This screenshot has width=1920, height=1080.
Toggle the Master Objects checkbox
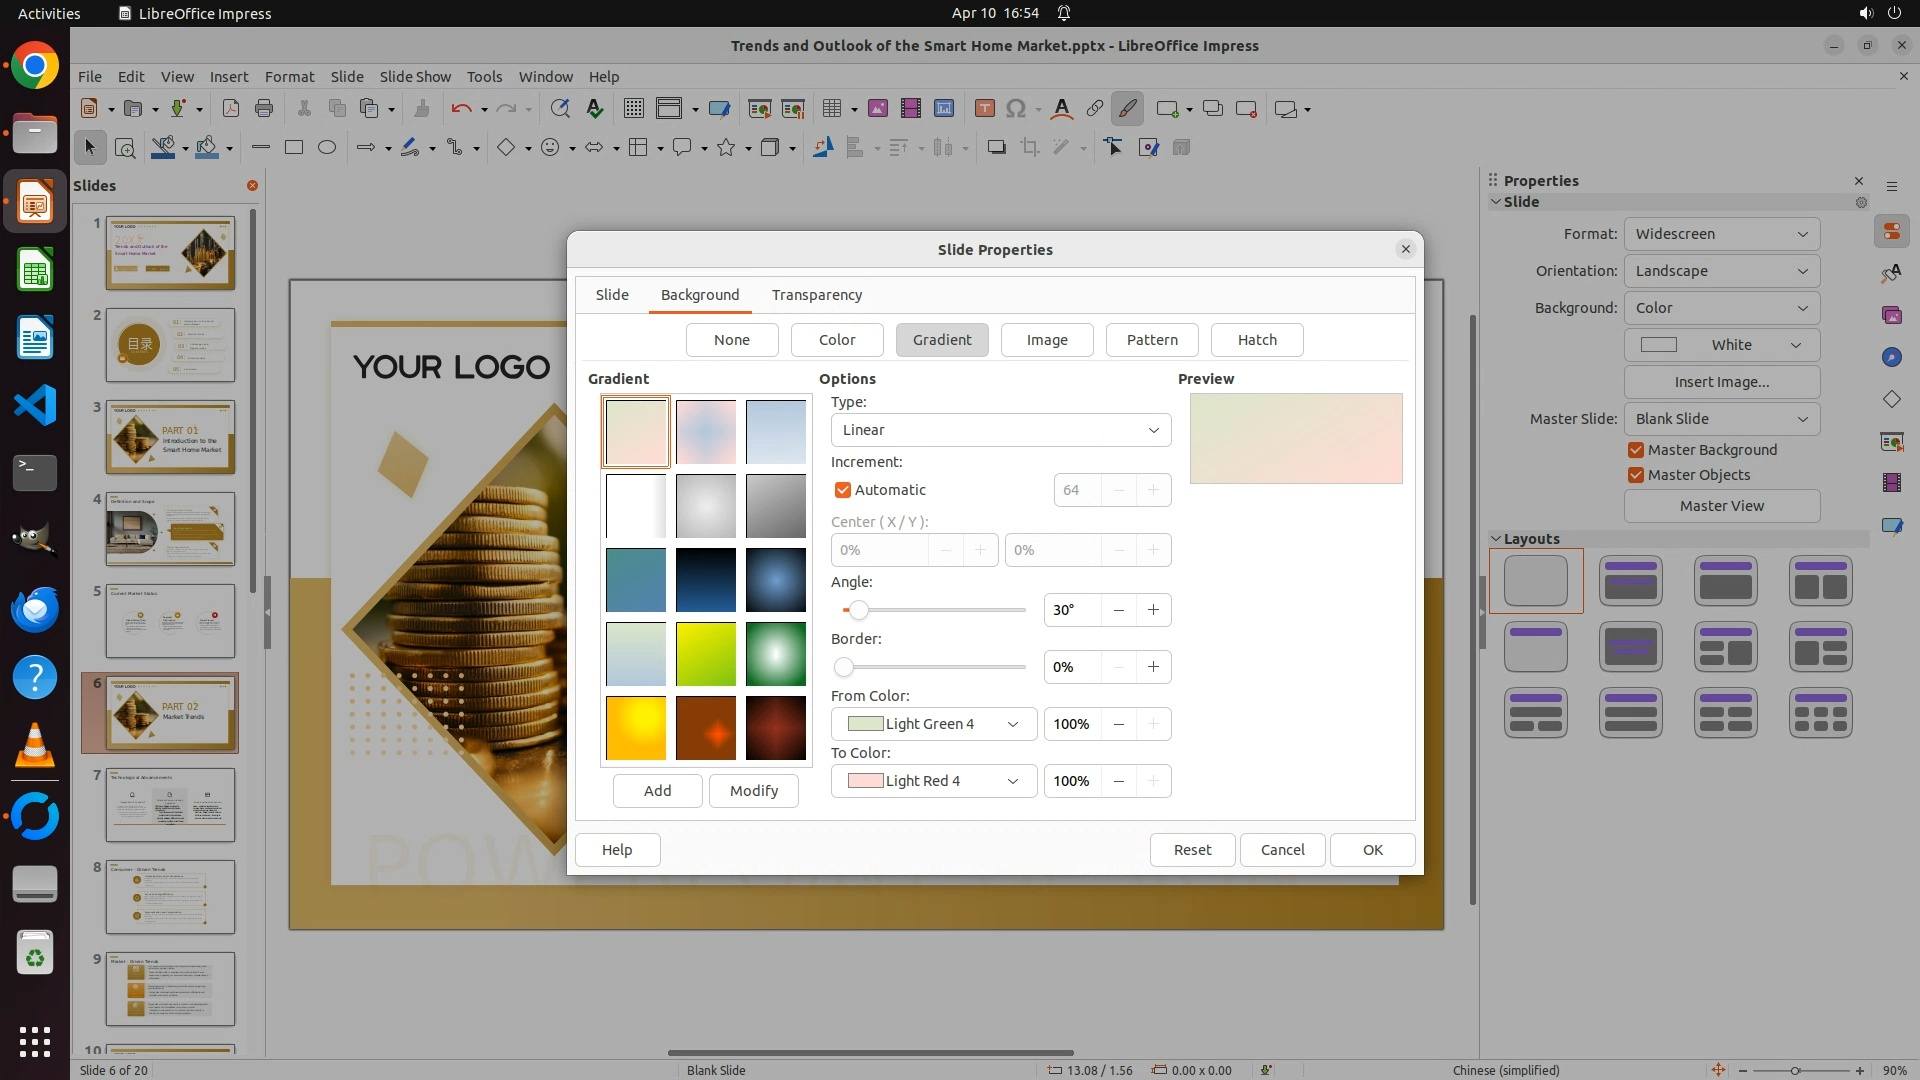(x=1636, y=475)
